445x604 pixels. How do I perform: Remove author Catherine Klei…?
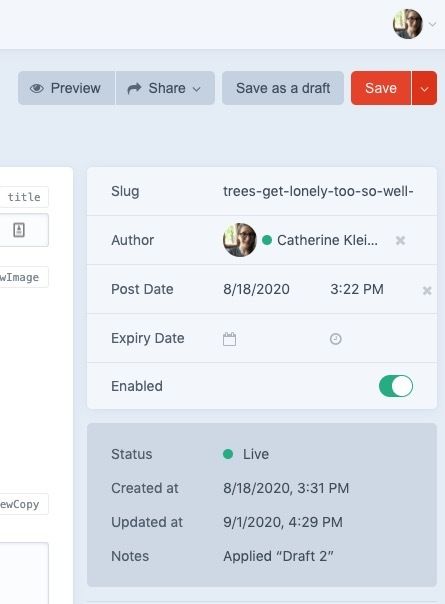400,240
